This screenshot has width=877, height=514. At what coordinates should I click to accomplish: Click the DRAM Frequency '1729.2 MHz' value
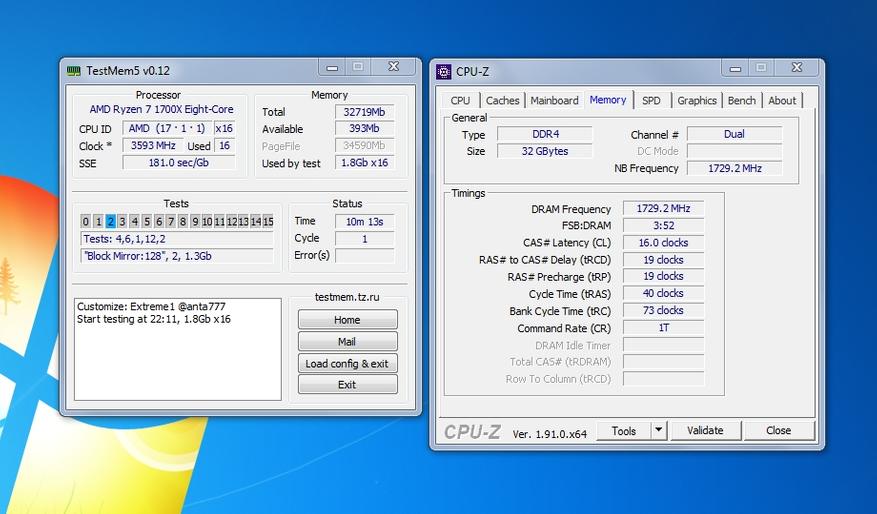pos(663,209)
